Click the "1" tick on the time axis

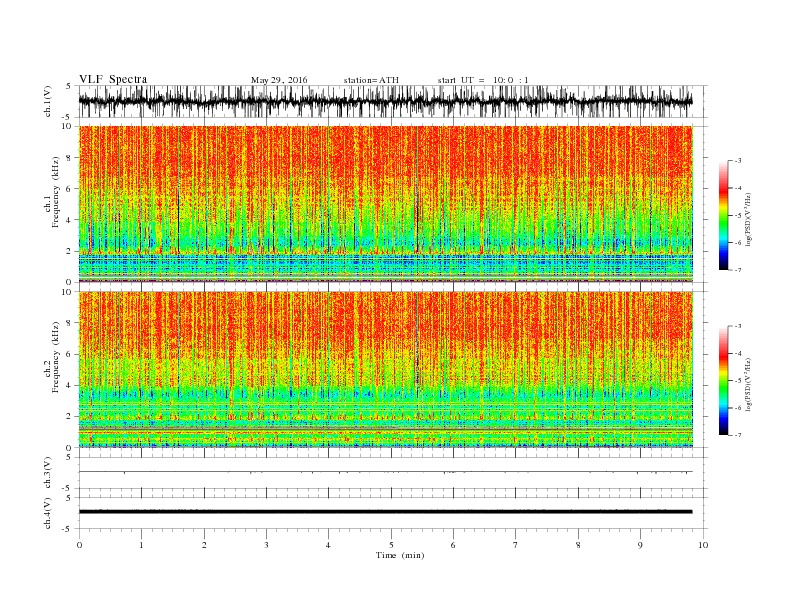(141, 545)
